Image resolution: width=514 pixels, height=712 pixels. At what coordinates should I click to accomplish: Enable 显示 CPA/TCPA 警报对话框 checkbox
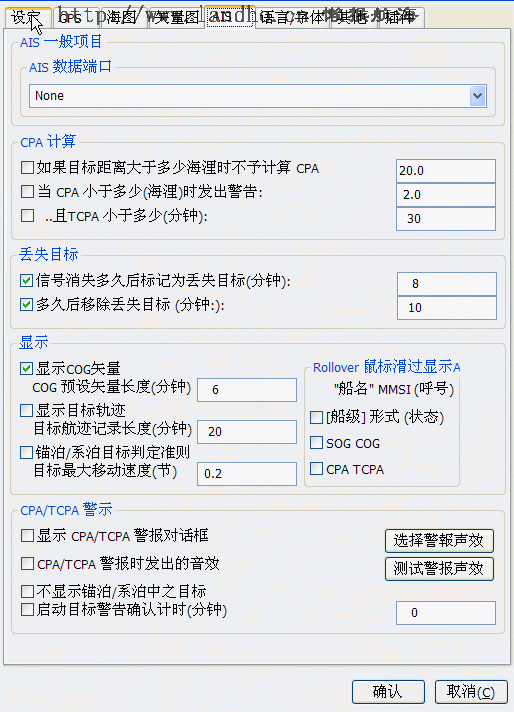pyautogui.click(x=27, y=536)
